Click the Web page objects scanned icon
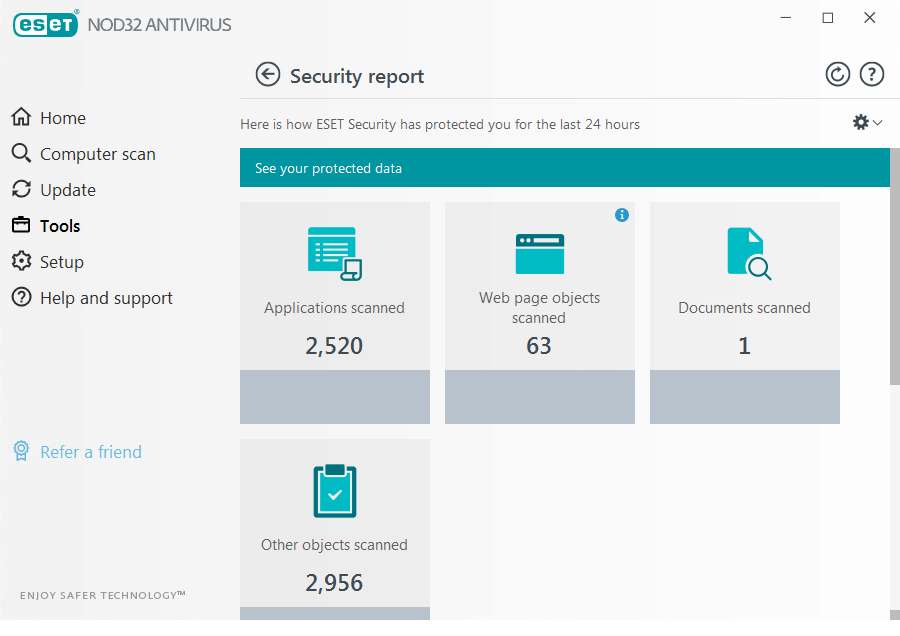The width and height of the screenshot is (900, 636). 539,253
